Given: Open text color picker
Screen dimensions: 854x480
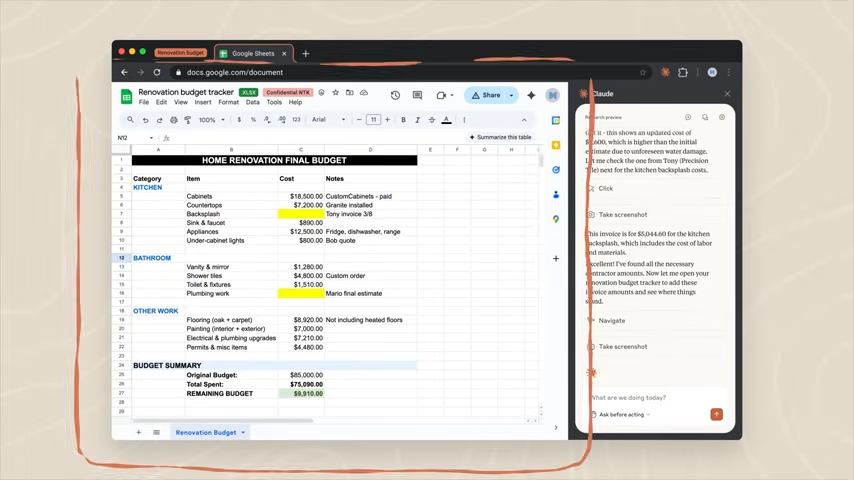Looking at the screenshot, I should 446,120.
